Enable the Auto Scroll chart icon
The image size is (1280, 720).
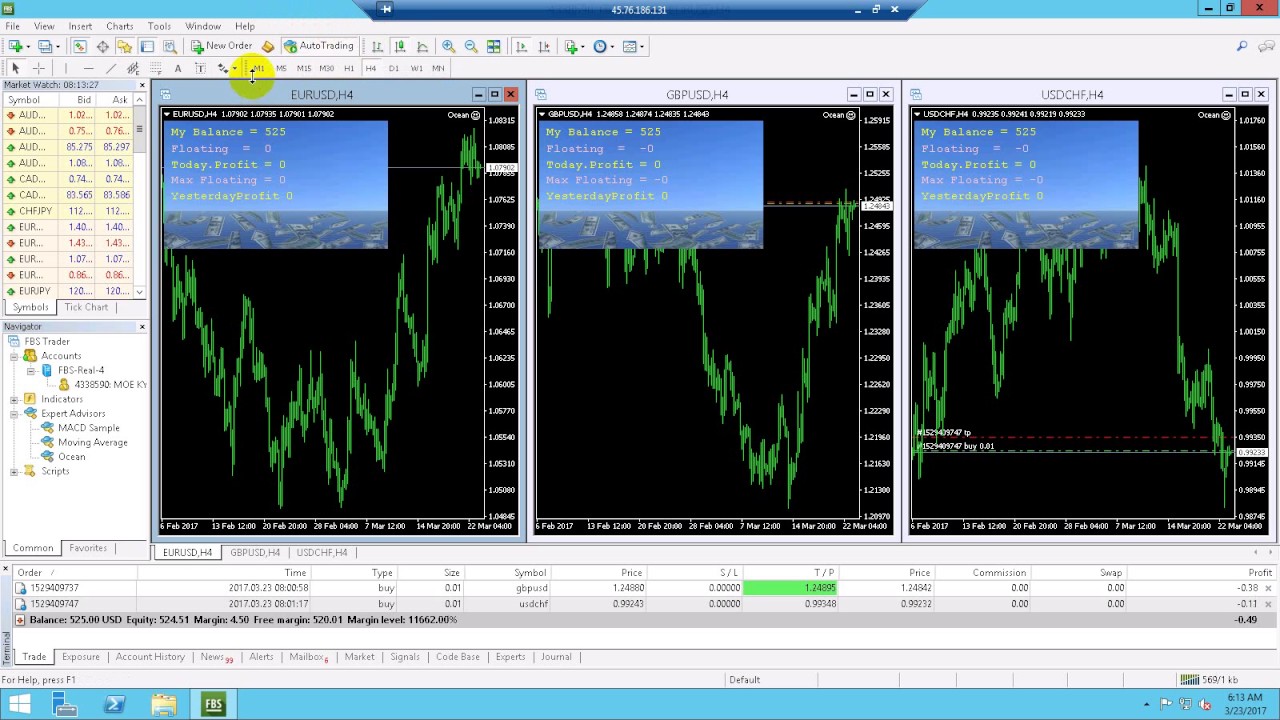tap(521, 46)
